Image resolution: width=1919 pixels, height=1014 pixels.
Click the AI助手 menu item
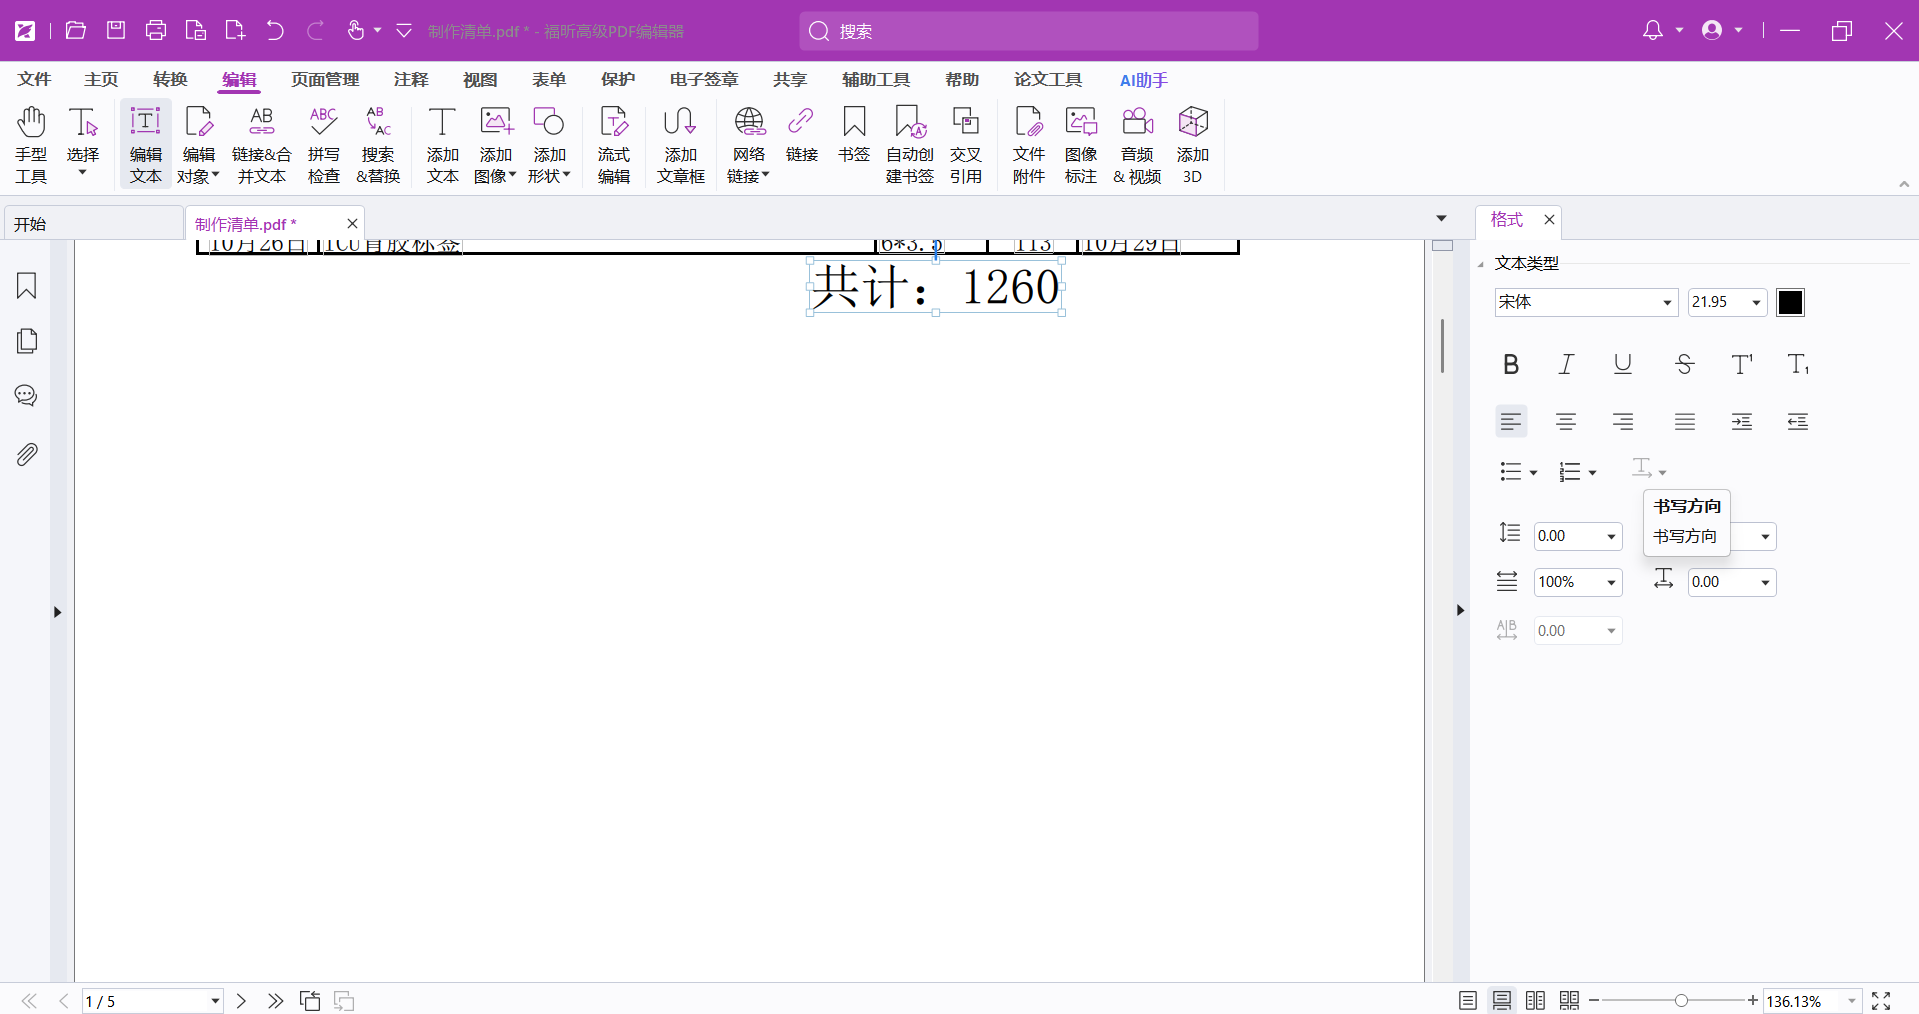(1143, 80)
